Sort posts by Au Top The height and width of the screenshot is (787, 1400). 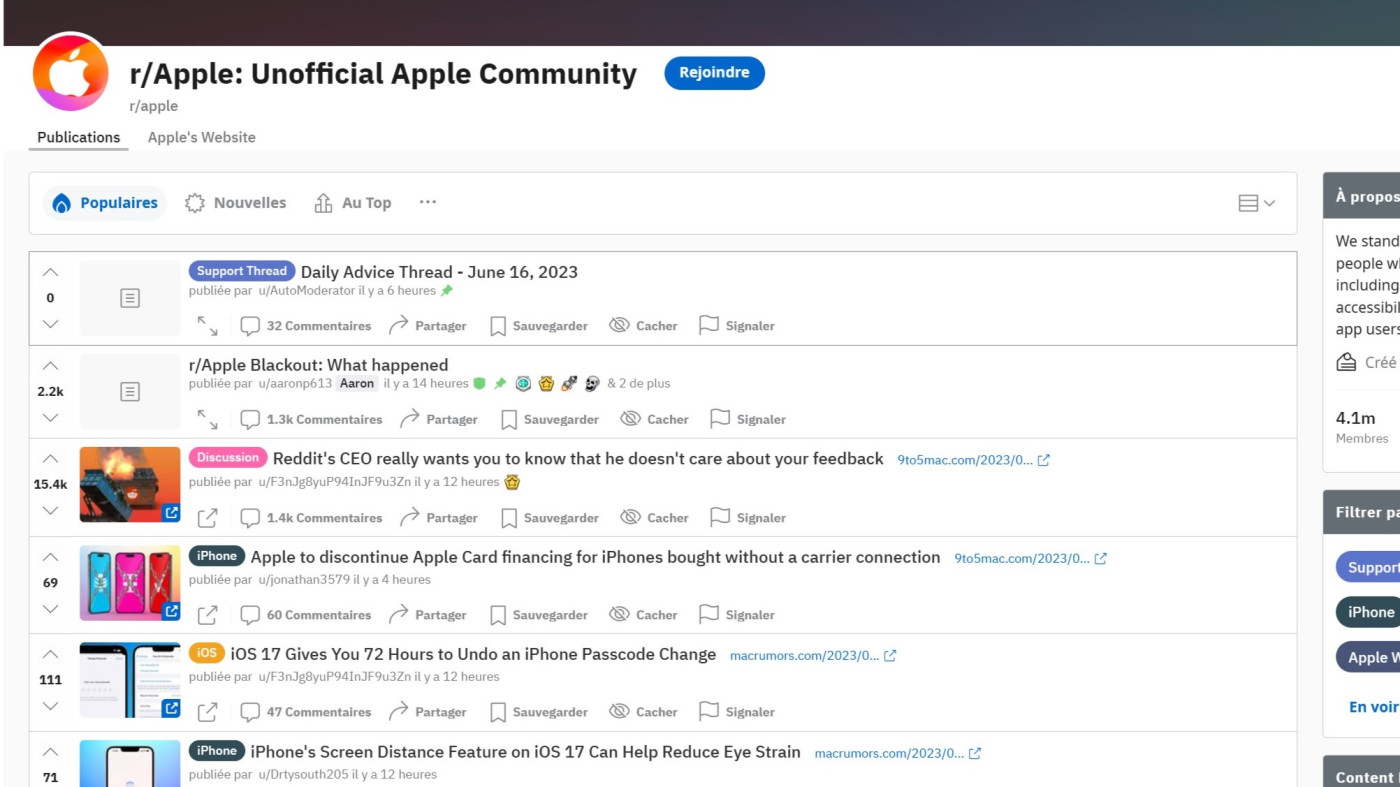point(353,203)
